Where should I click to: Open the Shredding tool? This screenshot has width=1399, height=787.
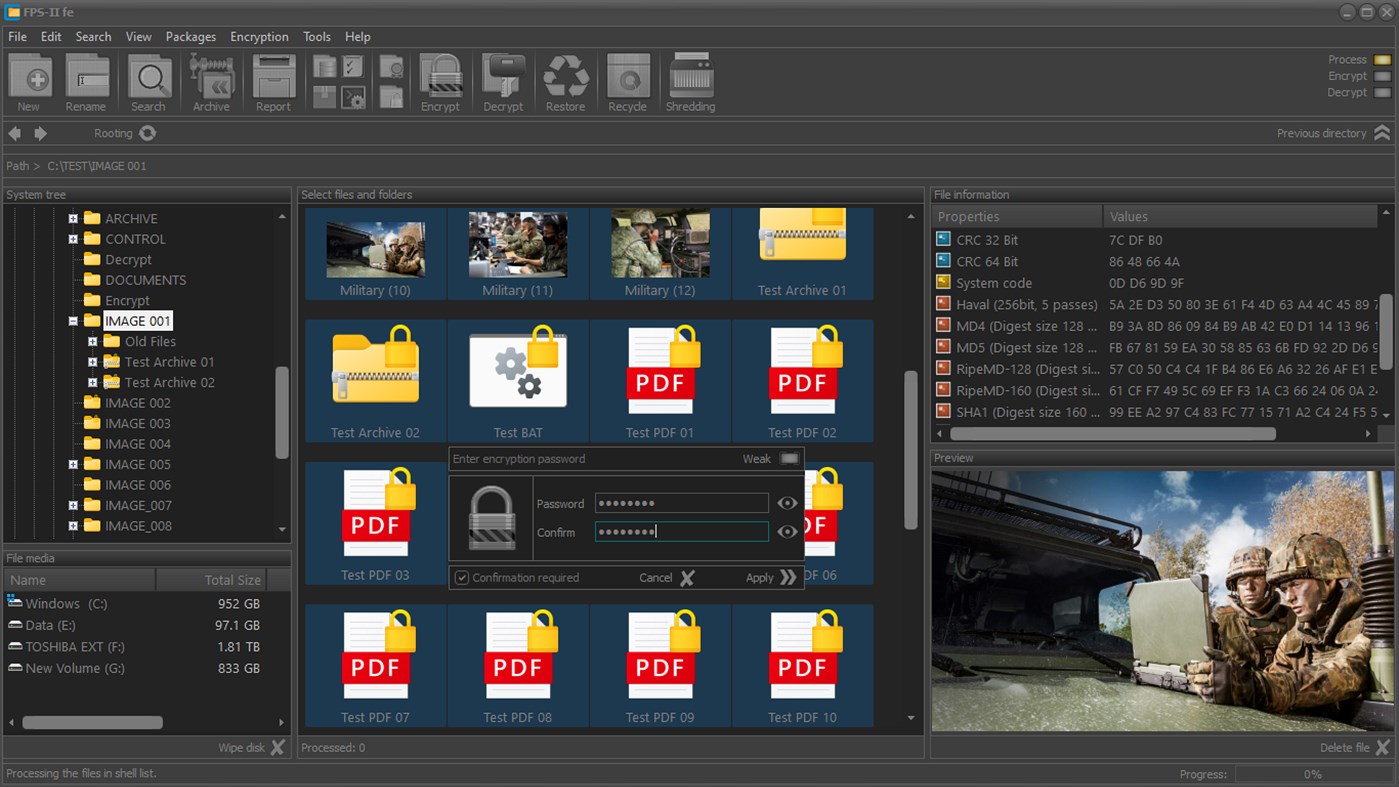pos(689,80)
